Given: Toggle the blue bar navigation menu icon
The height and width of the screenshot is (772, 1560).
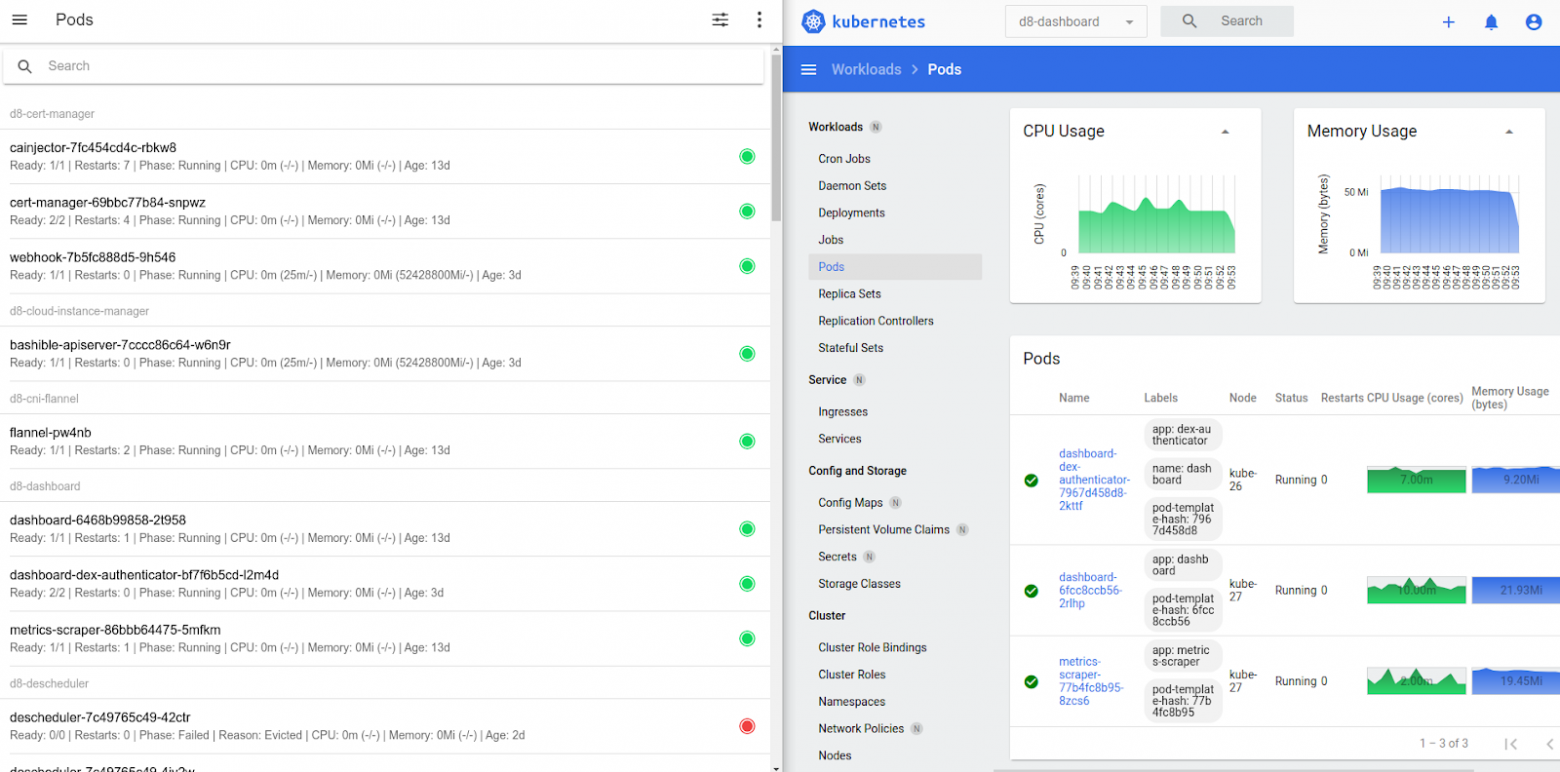Looking at the screenshot, I should coord(809,69).
